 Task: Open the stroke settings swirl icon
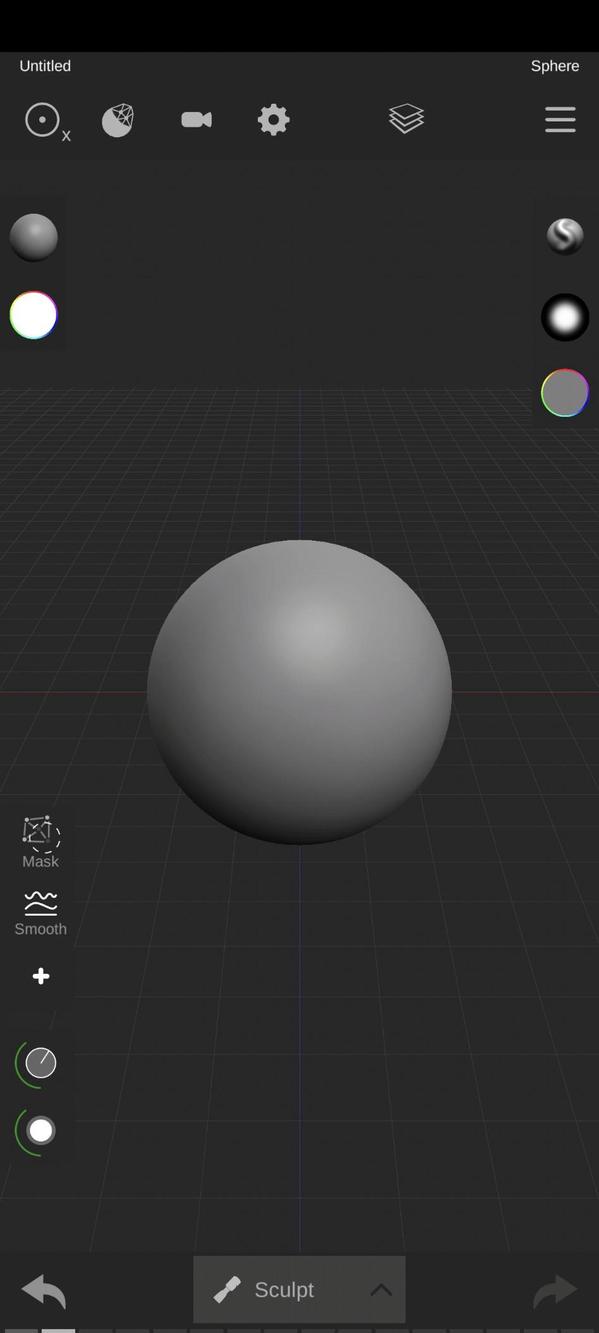pos(565,236)
